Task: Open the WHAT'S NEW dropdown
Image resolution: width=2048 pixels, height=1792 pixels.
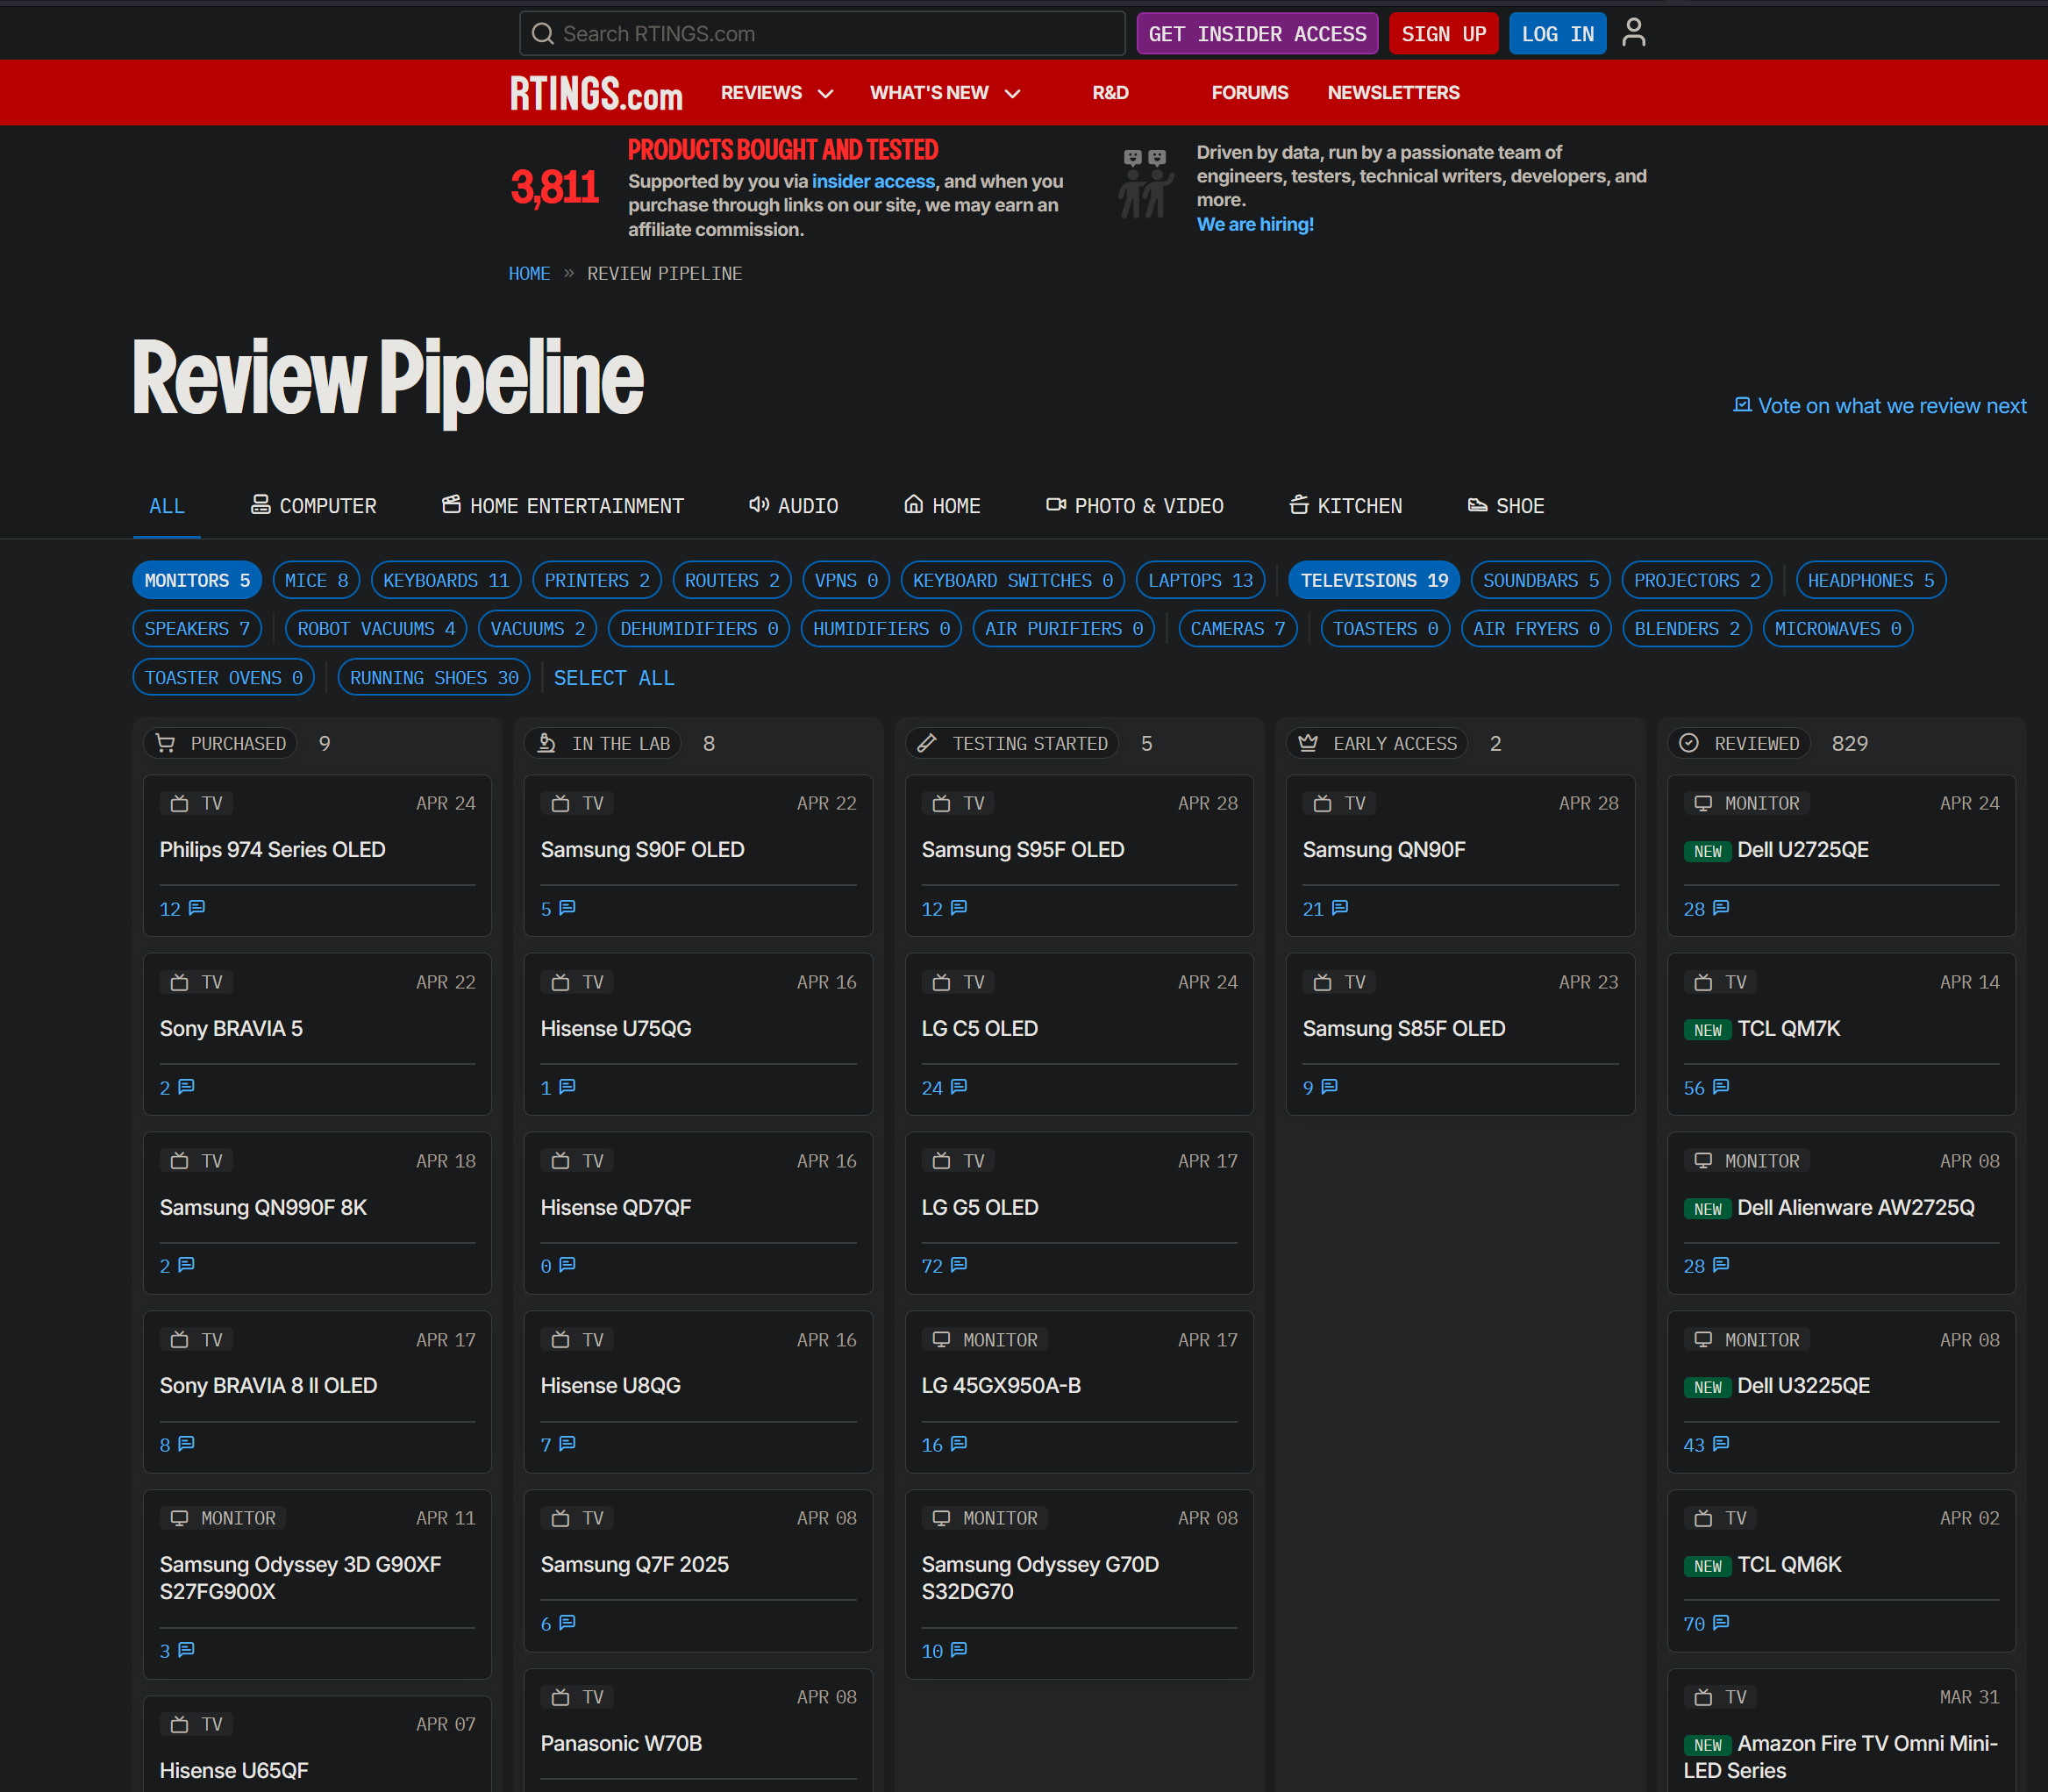Action: click(x=943, y=92)
